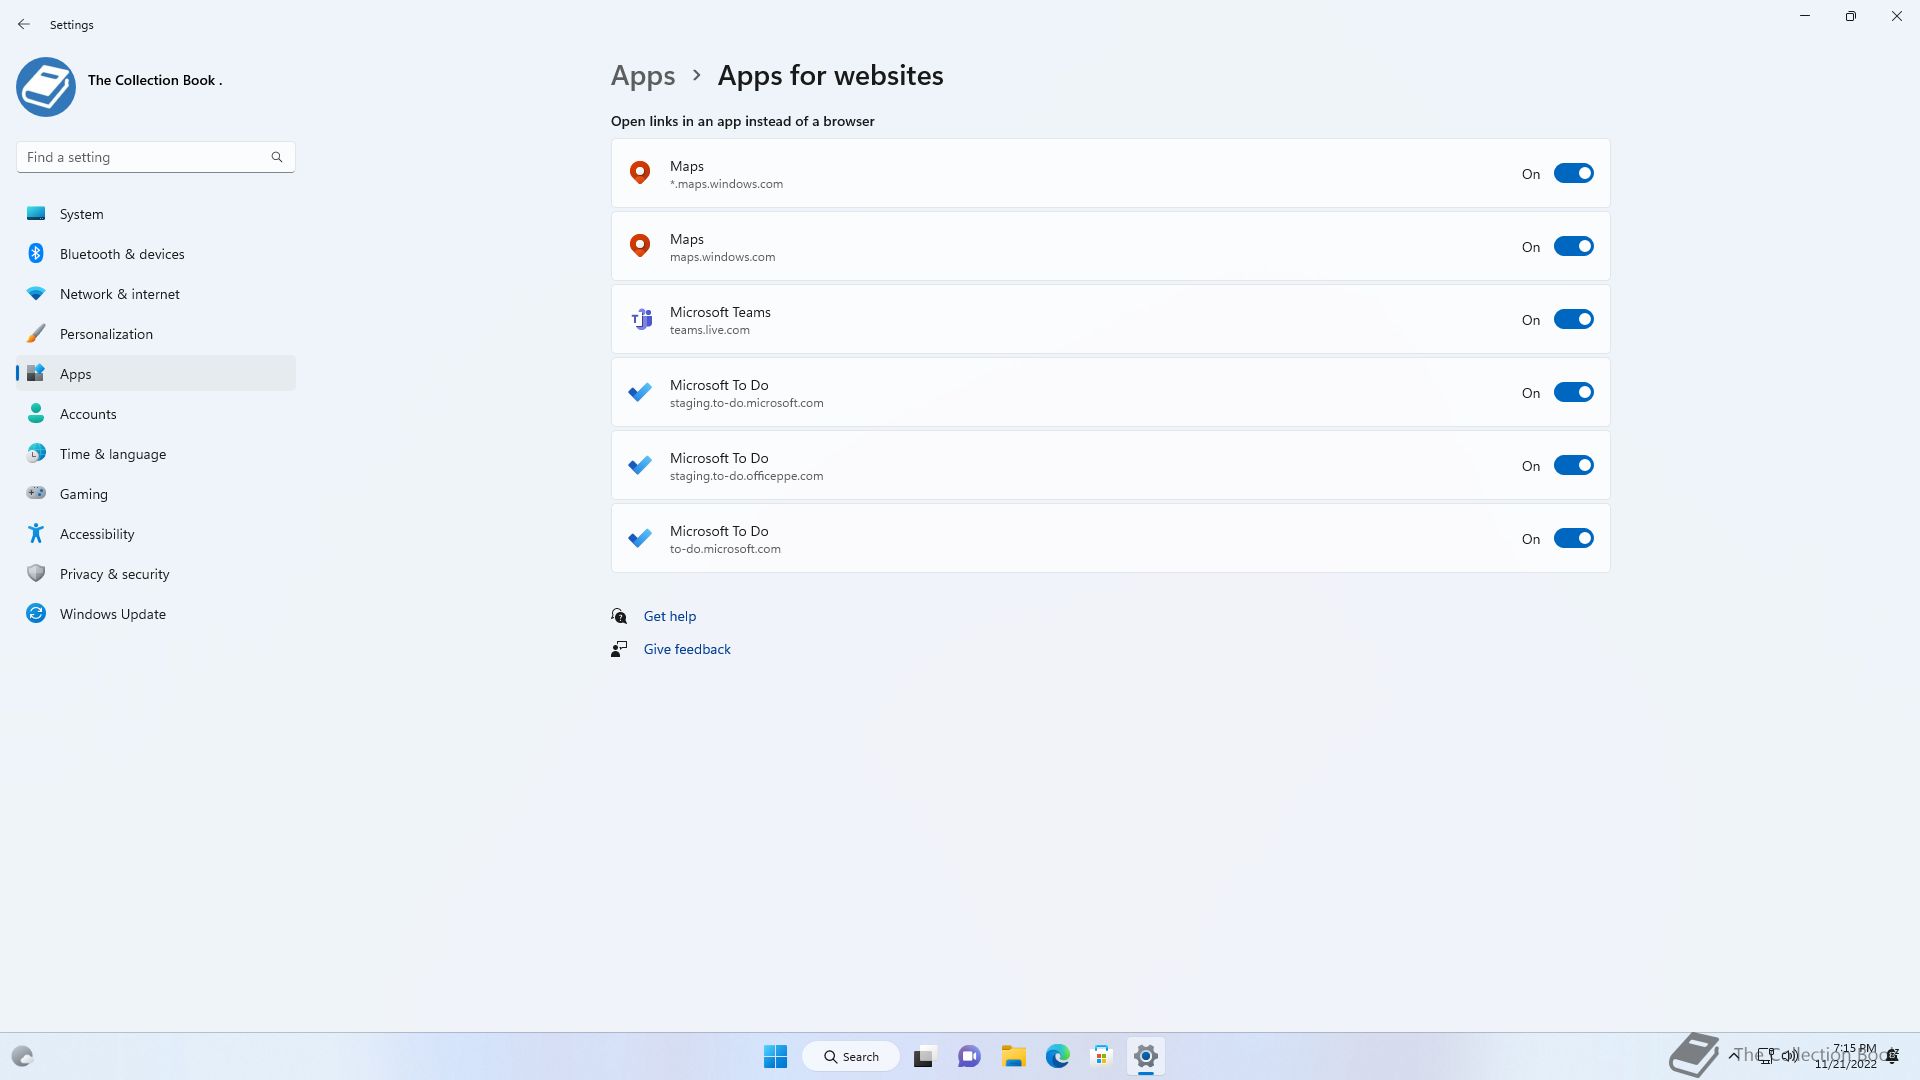Click the Bluetooth icon in sidebar
This screenshot has width=1920, height=1080.
click(36, 253)
